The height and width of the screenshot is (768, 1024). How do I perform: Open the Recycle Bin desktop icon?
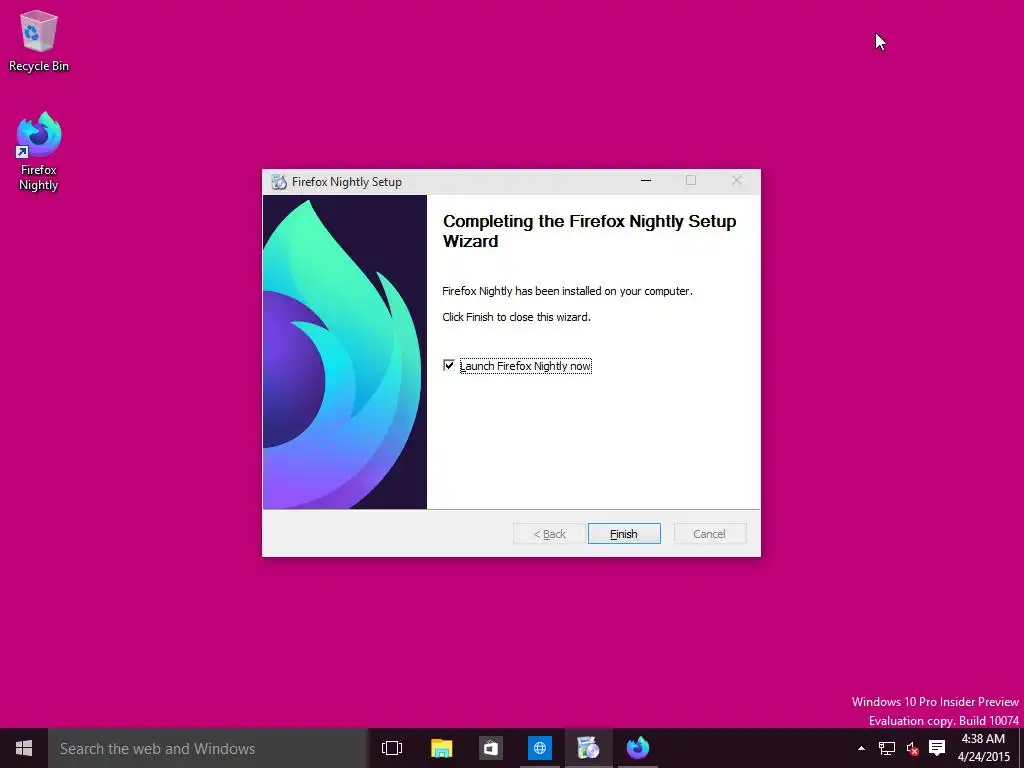coord(39,40)
